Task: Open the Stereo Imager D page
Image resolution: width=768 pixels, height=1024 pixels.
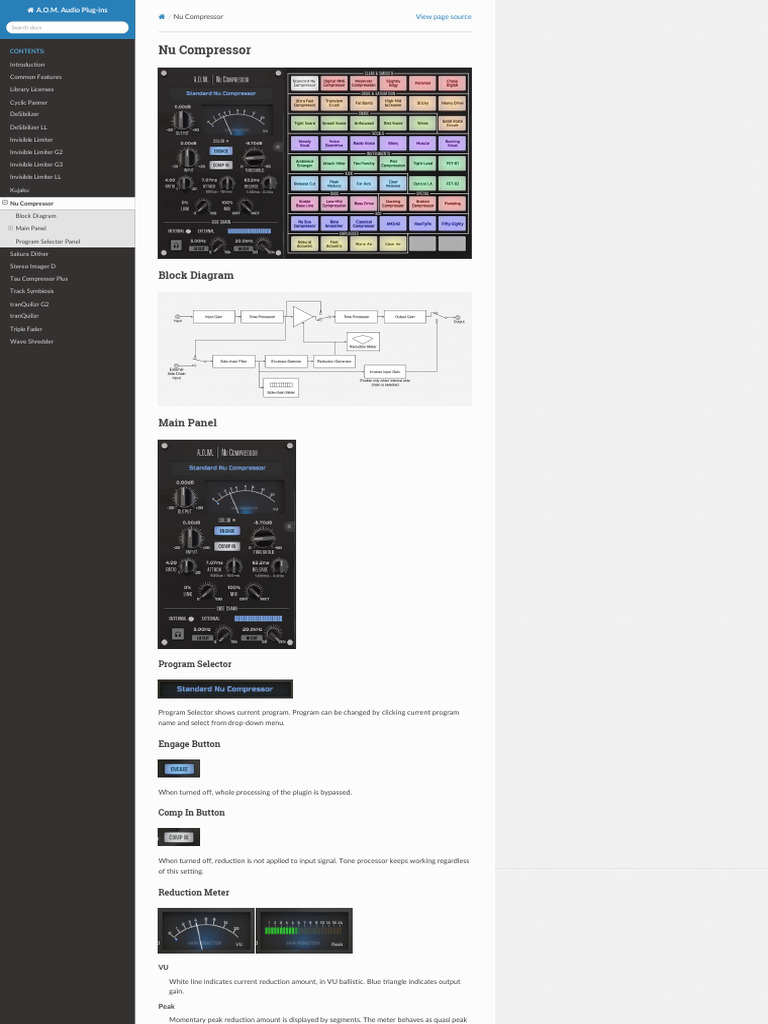Action: (33, 266)
